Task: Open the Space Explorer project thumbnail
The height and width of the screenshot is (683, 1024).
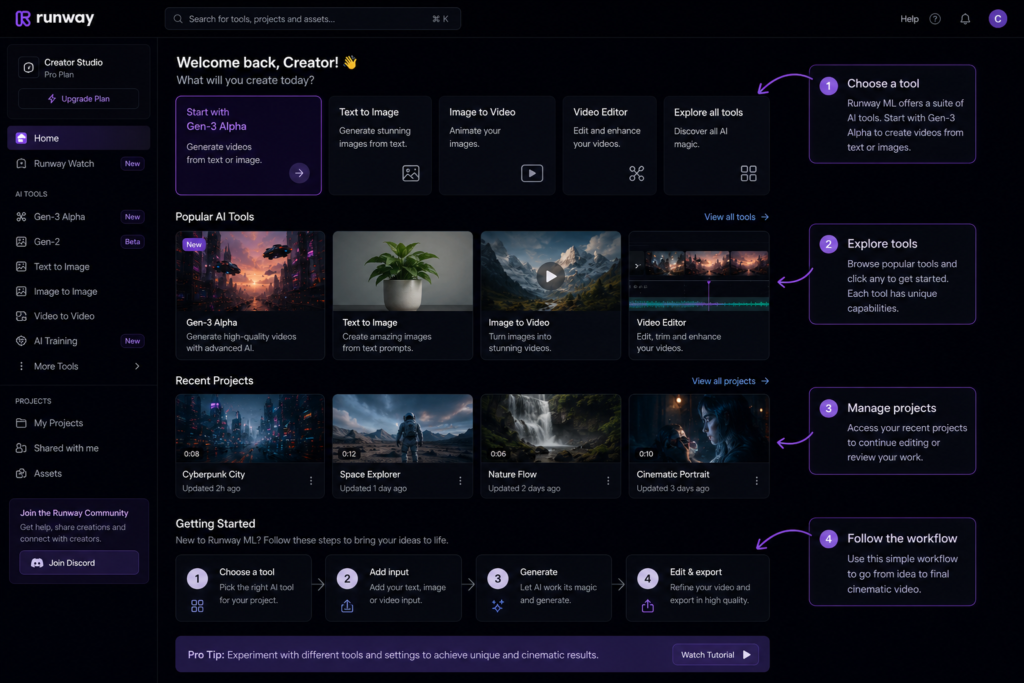Action: [x=402, y=428]
